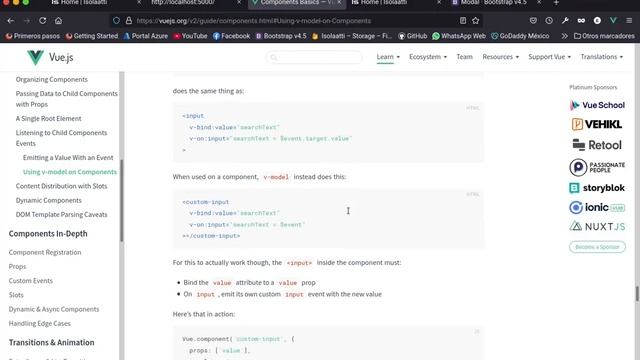The height and width of the screenshot is (360, 640).
Task: Reload the page with the refresh icon
Action: pyautogui.click(x=42, y=20)
